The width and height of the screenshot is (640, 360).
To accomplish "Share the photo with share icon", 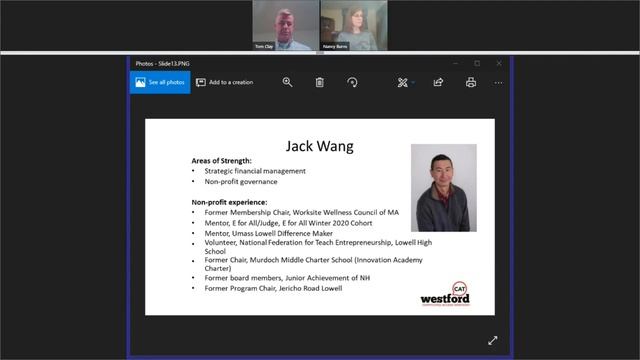I will (x=438, y=82).
